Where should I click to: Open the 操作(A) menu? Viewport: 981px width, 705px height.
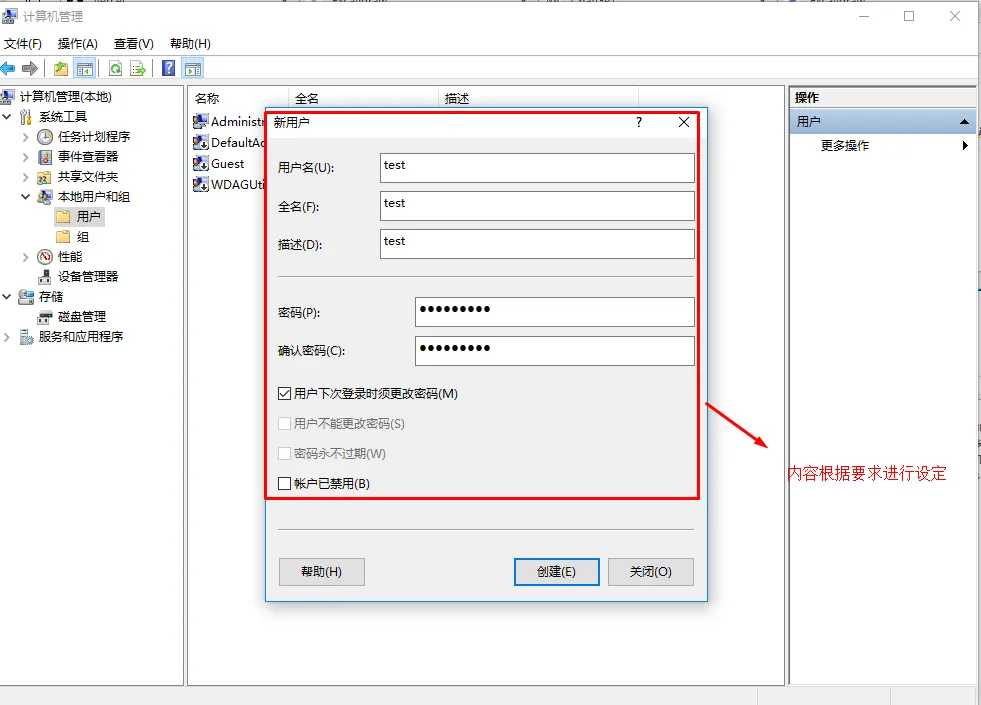point(78,43)
